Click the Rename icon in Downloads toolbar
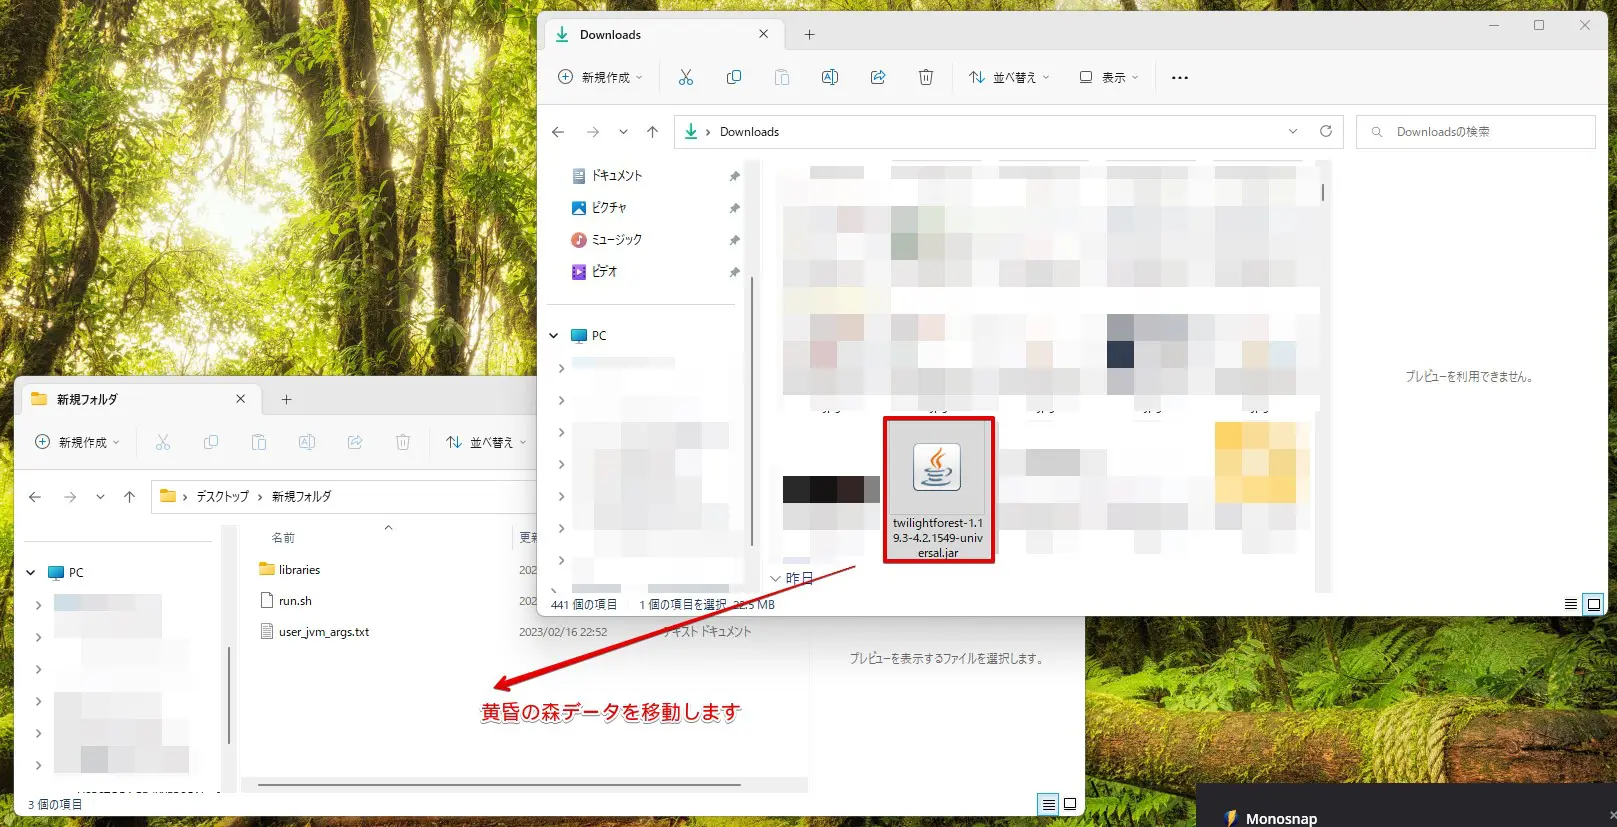The width and height of the screenshot is (1617, 827). 830,77
